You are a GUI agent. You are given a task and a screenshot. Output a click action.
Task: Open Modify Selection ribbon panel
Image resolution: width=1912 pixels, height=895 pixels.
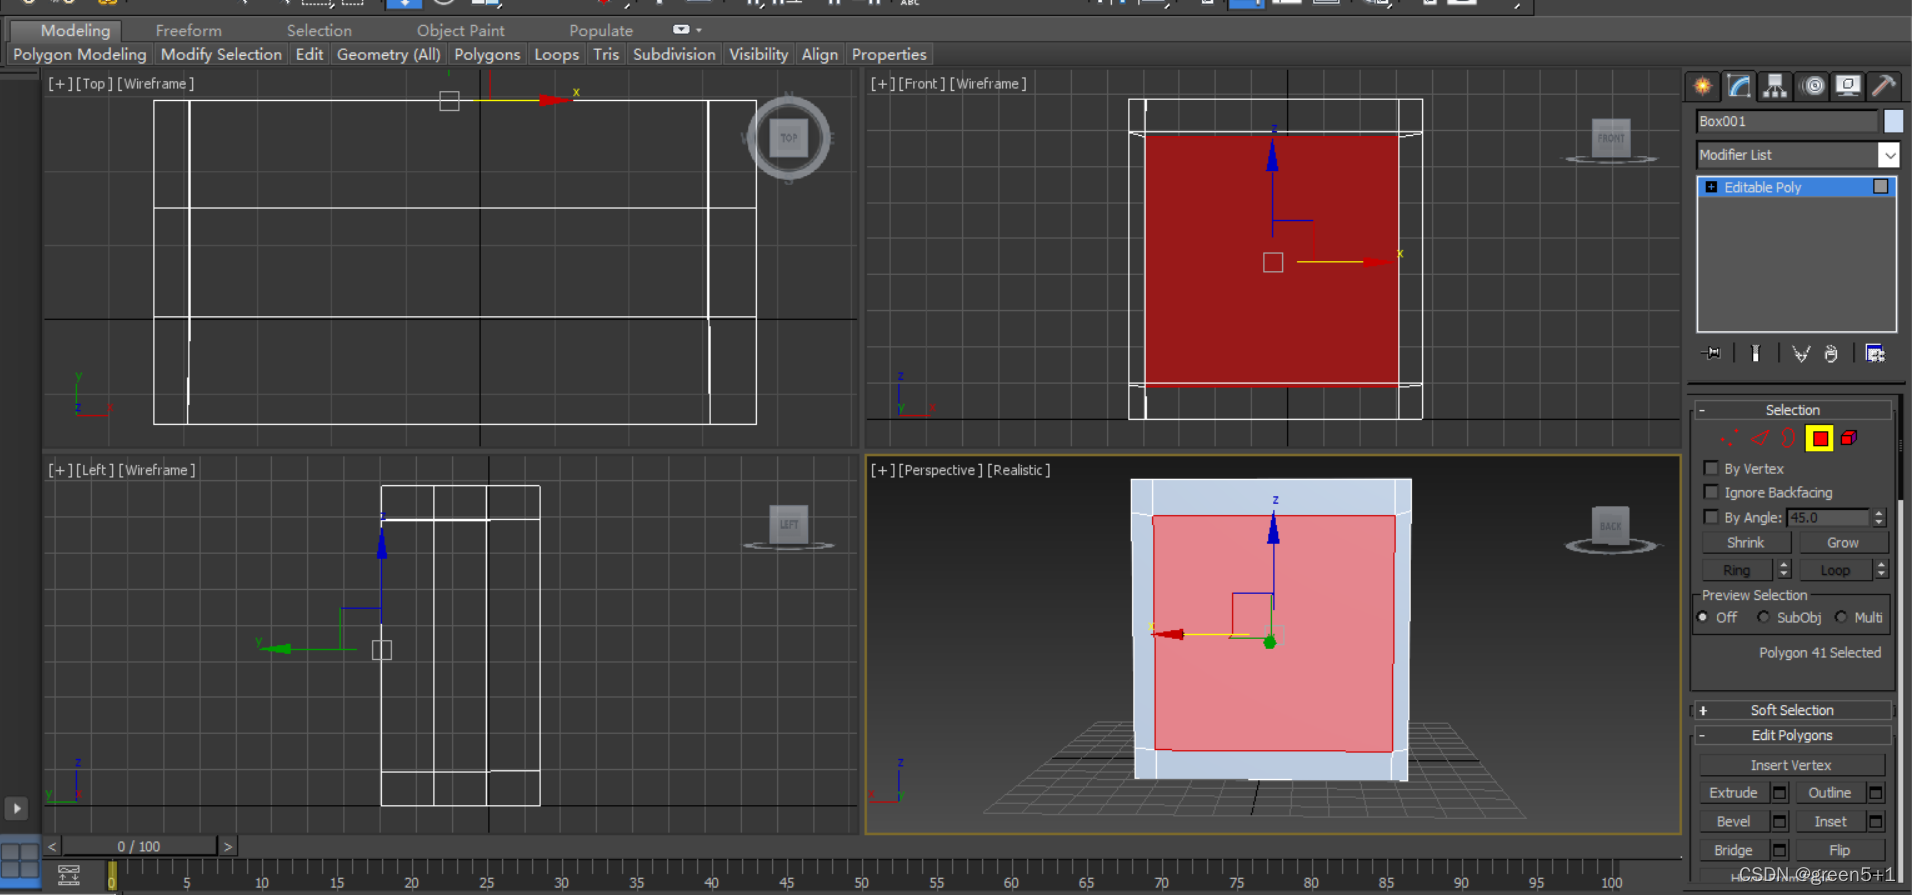coord(221,54)
